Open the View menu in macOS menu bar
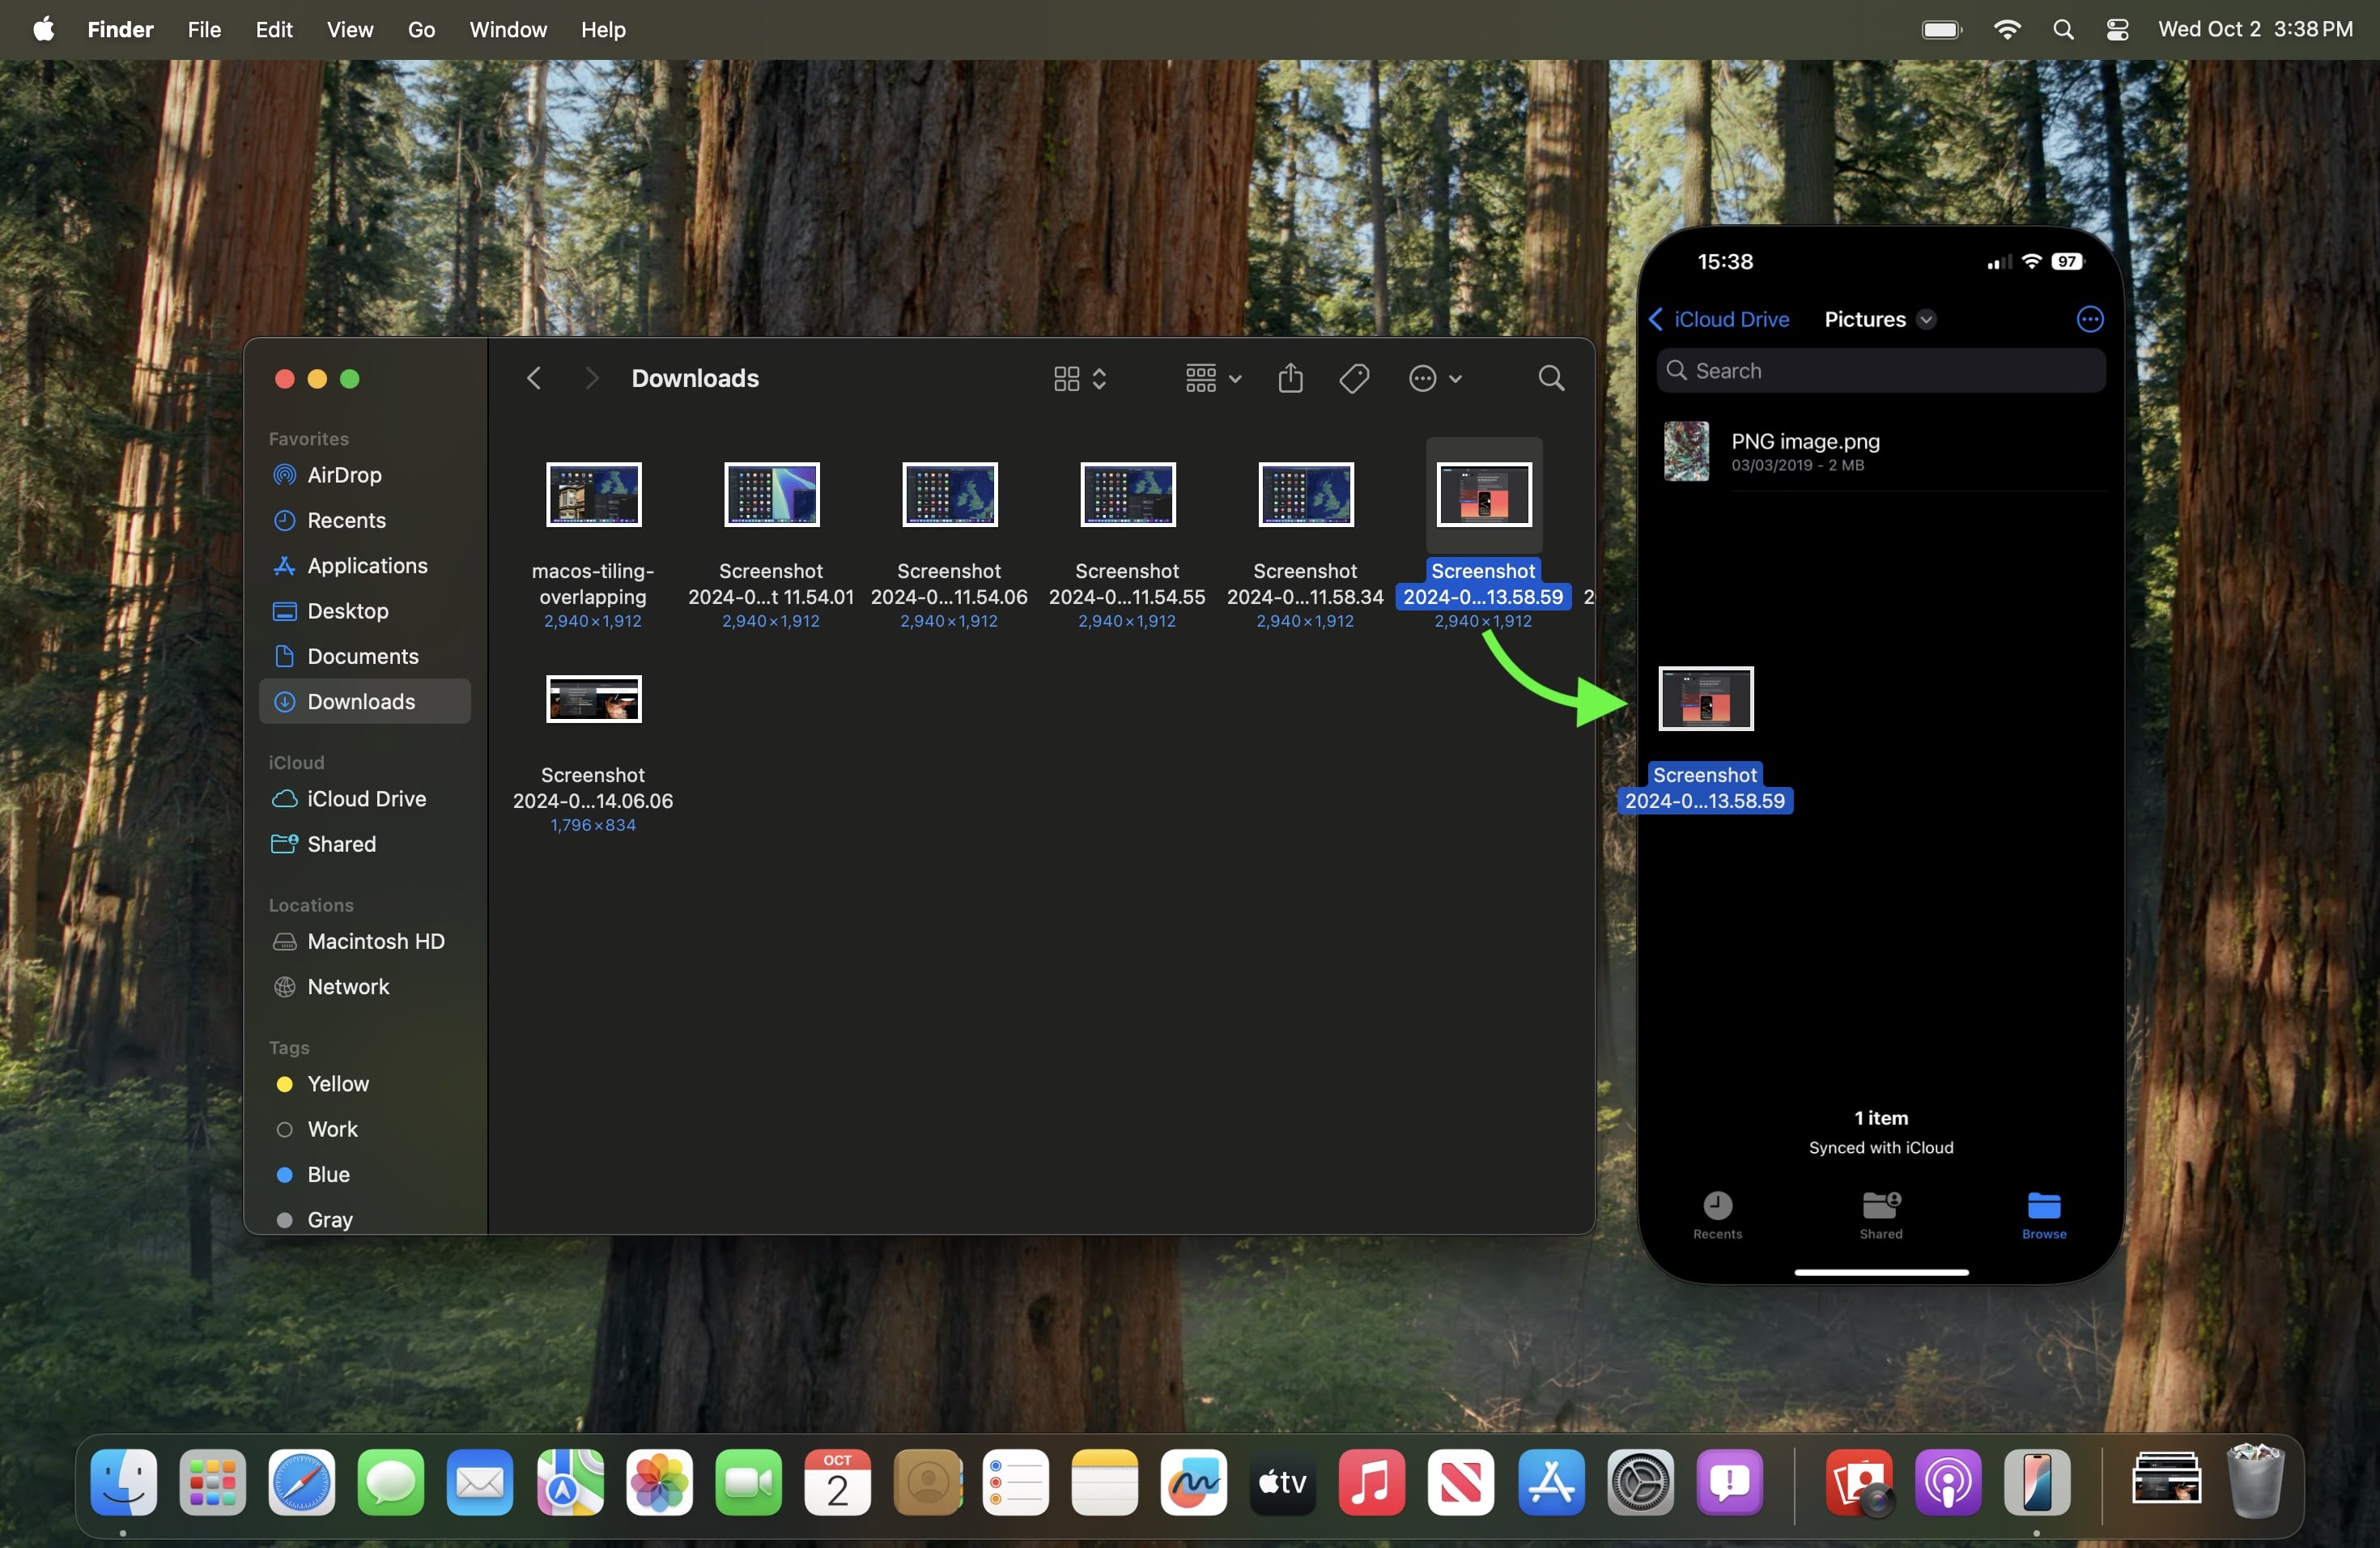Image resolution: width=2380 pixels, height=1548 pixels. pos(349,28)
